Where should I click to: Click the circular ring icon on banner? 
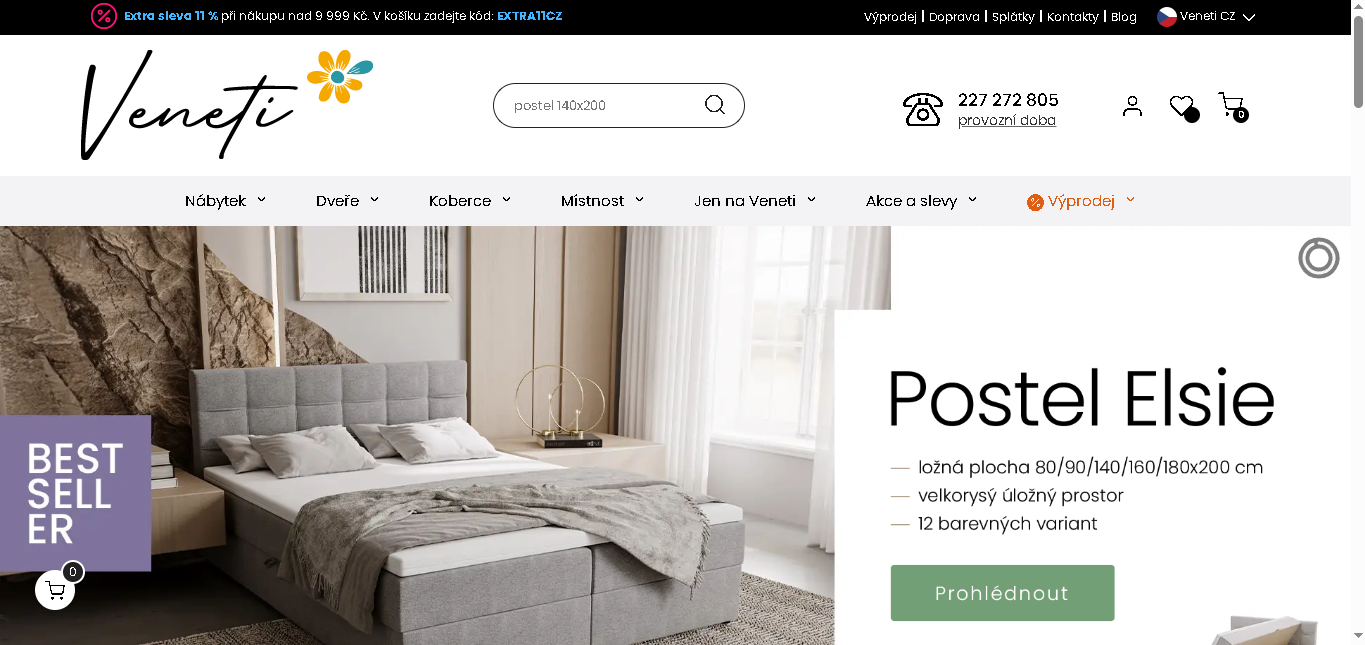point(1318,258)
